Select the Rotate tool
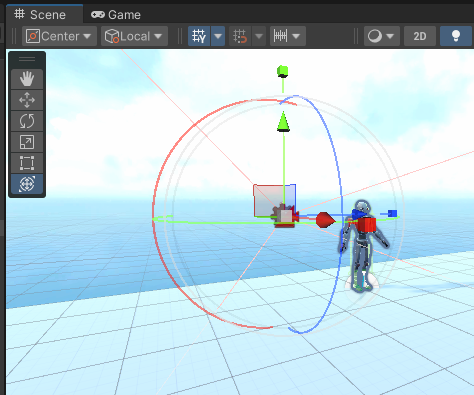This screenshot has width=474, height=395. tap(27, 121)
